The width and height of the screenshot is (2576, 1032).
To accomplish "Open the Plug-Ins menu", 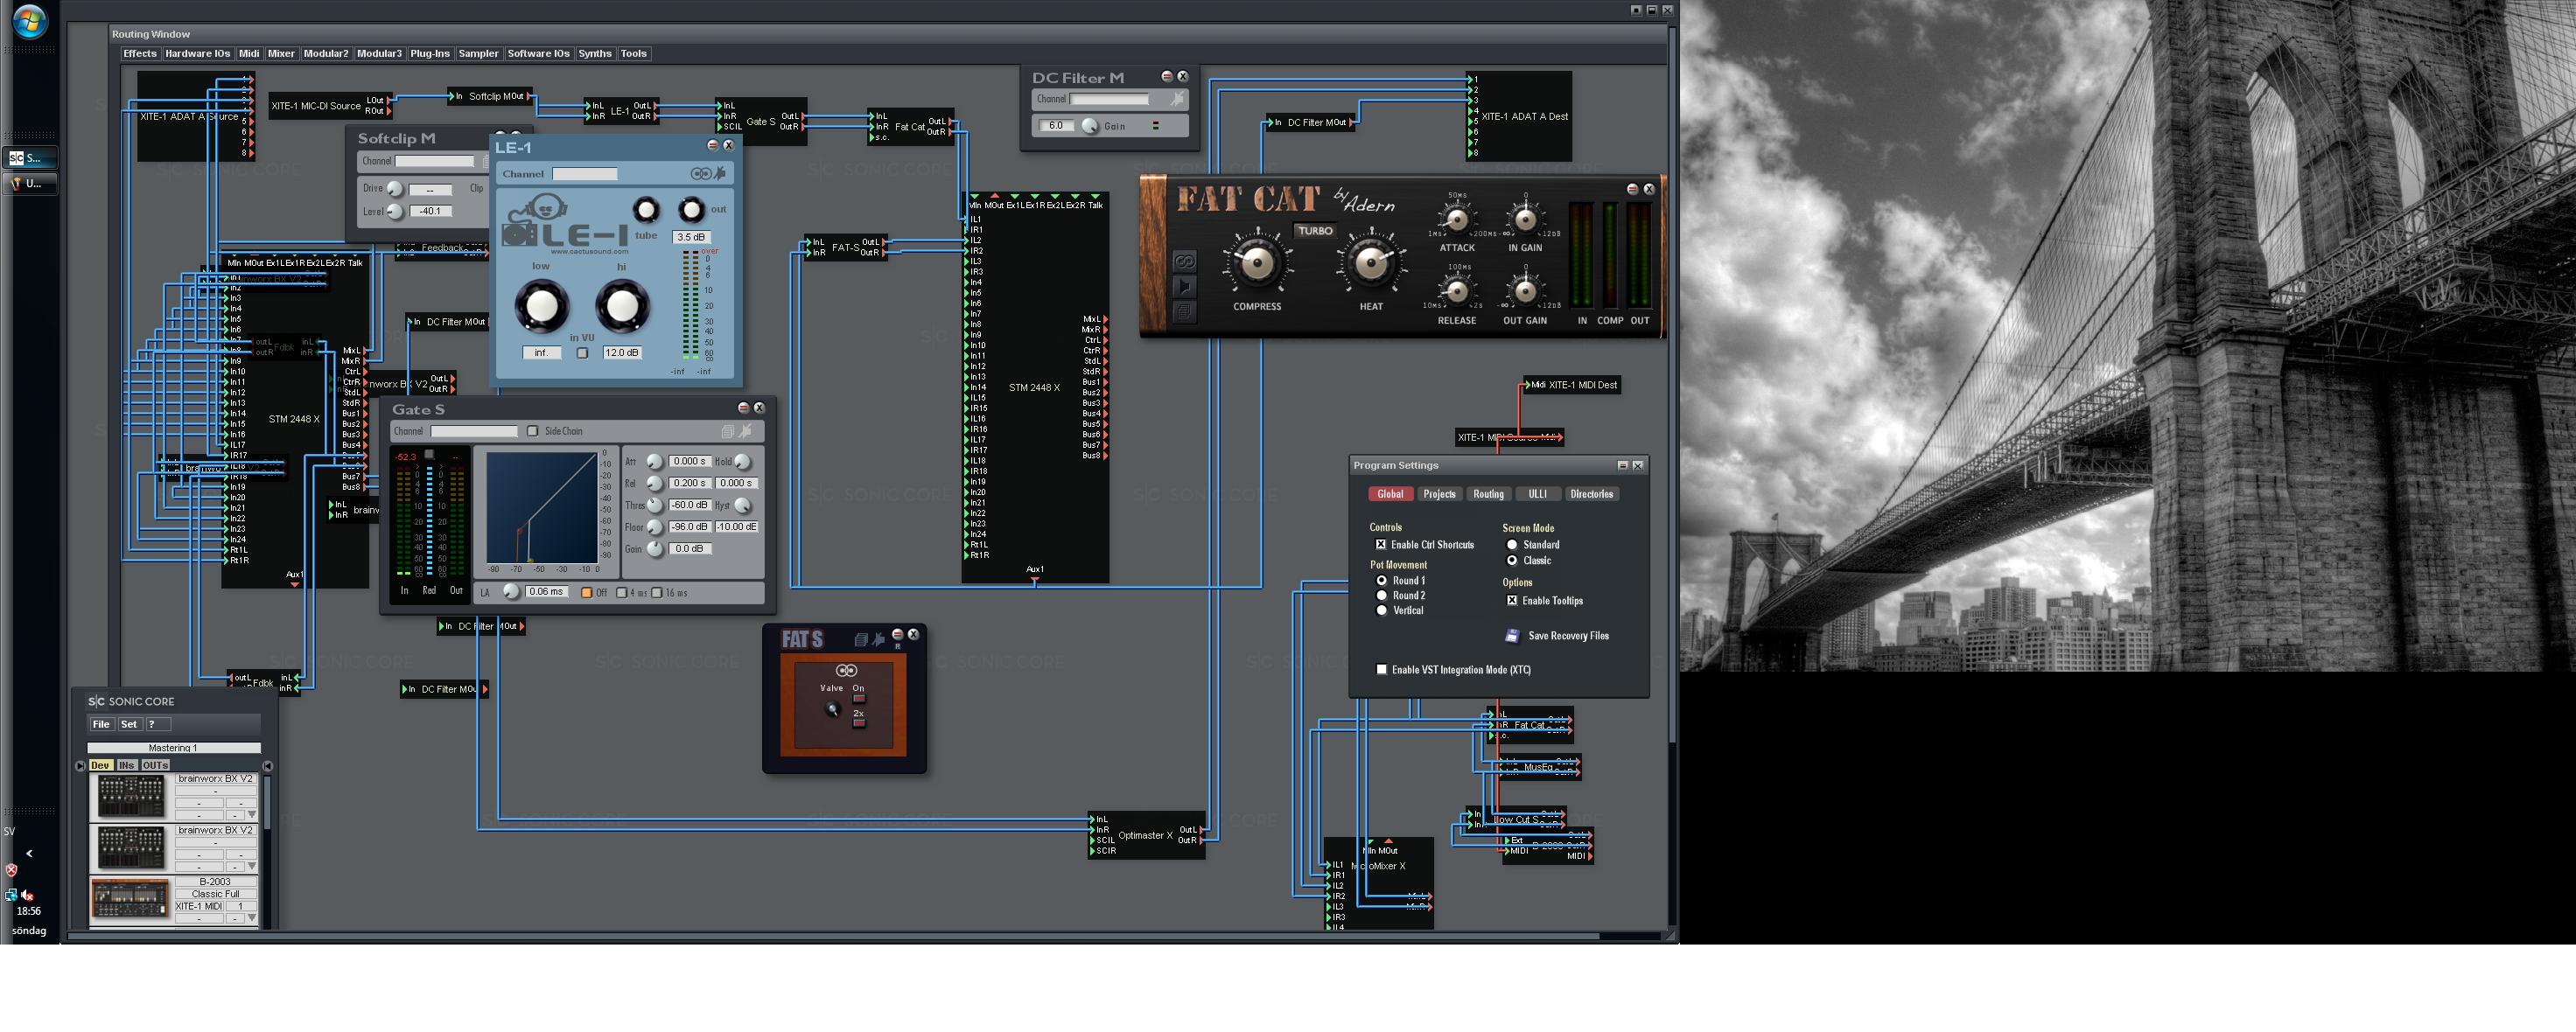I will coord(430,54).
